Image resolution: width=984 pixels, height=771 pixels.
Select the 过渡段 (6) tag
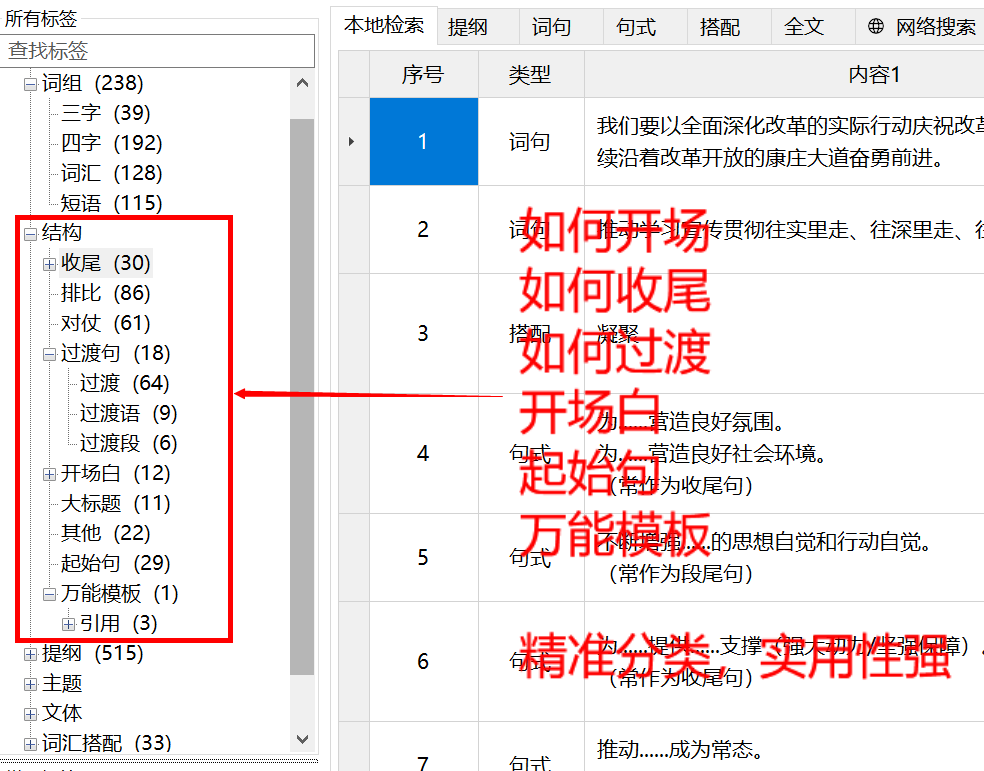coord(129,444)
